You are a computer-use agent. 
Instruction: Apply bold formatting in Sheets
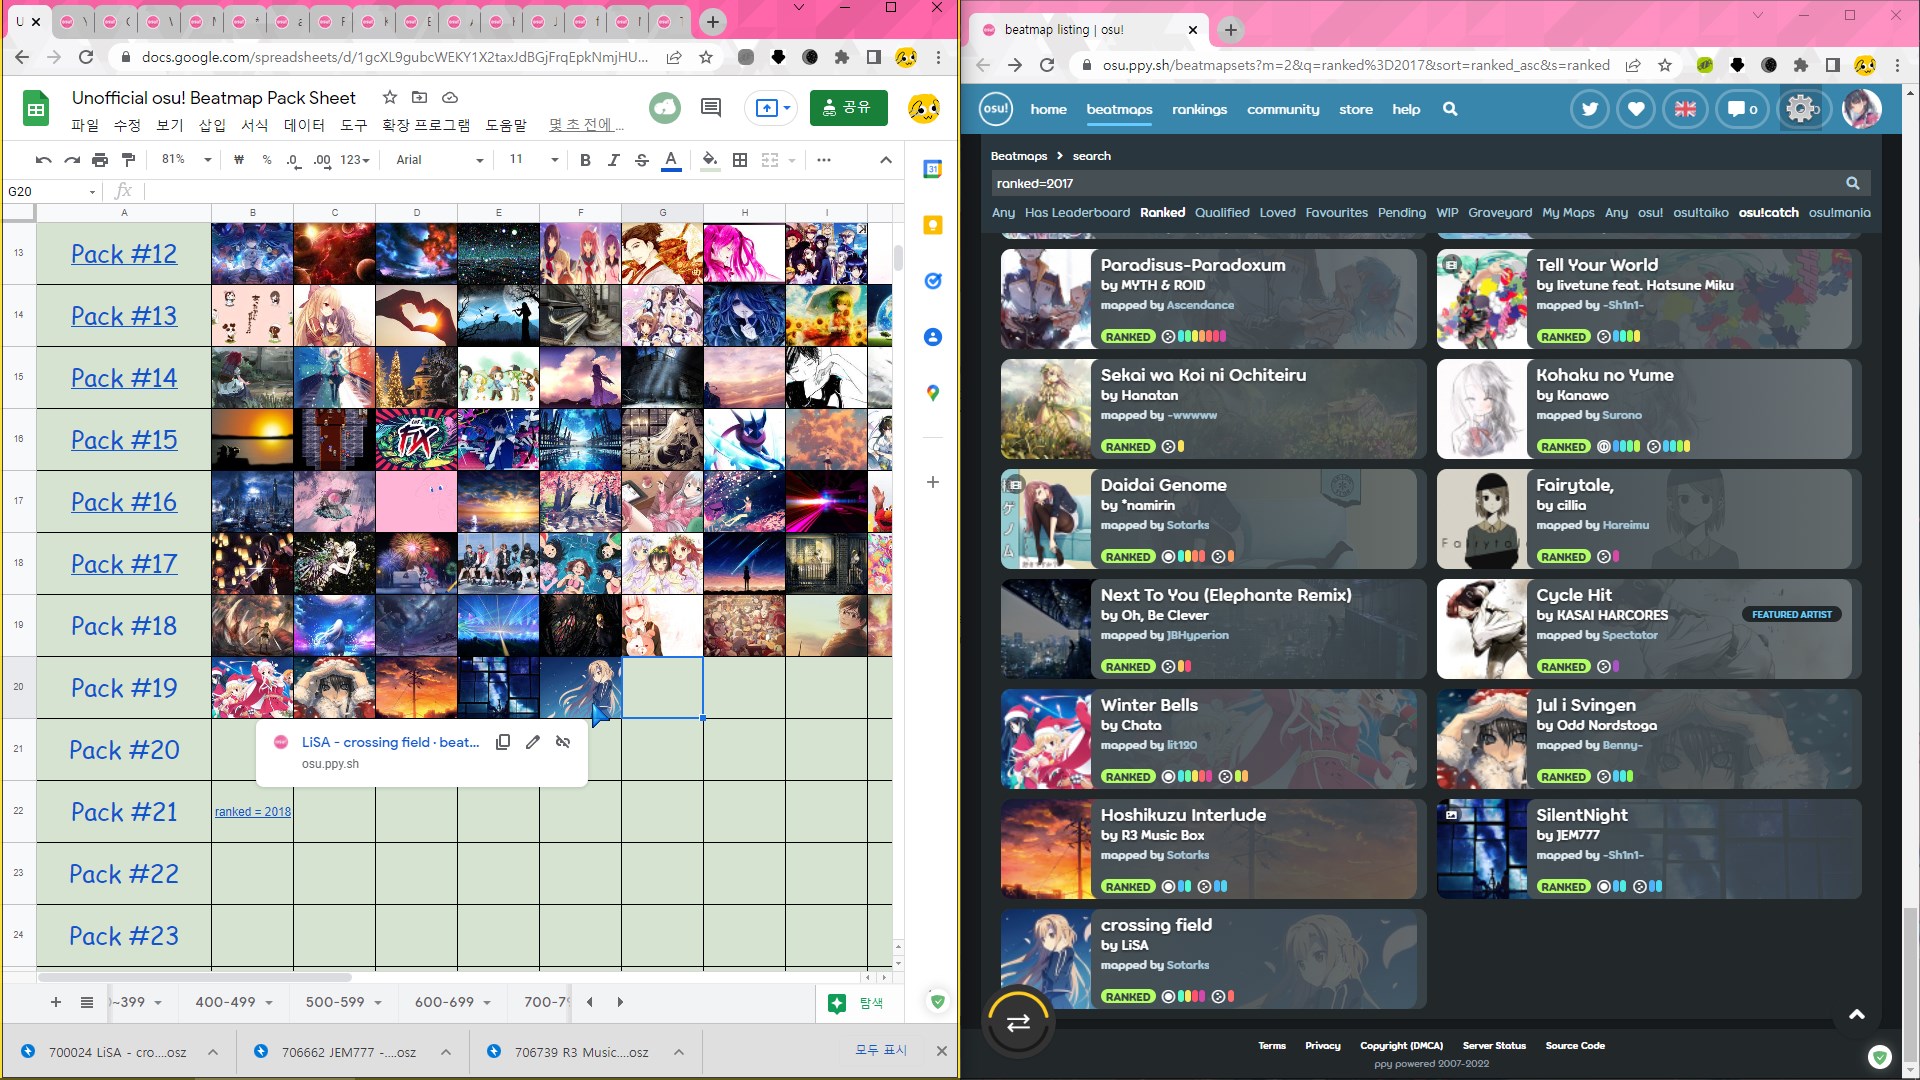(x=585, y=160)
